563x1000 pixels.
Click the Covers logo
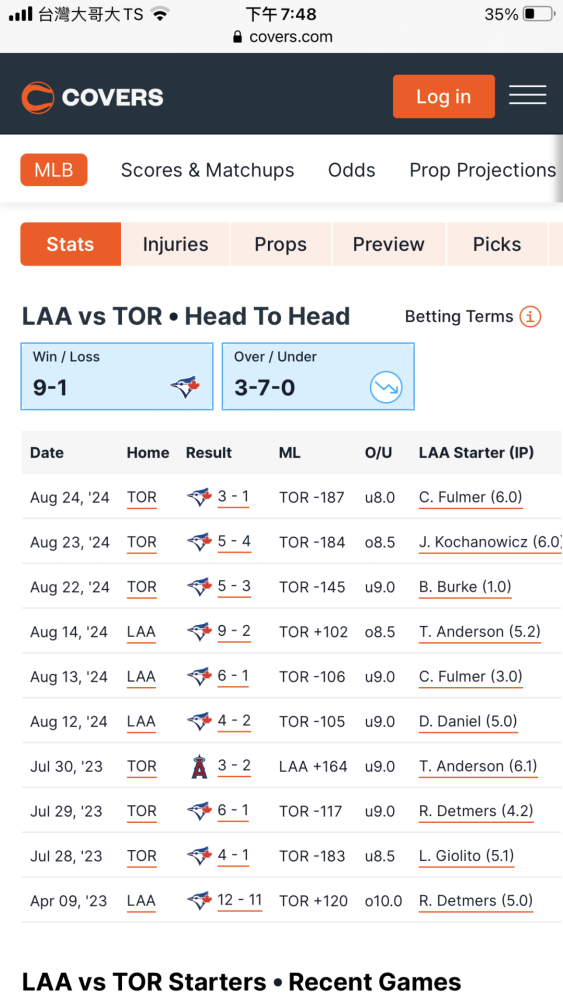(92, 97)
